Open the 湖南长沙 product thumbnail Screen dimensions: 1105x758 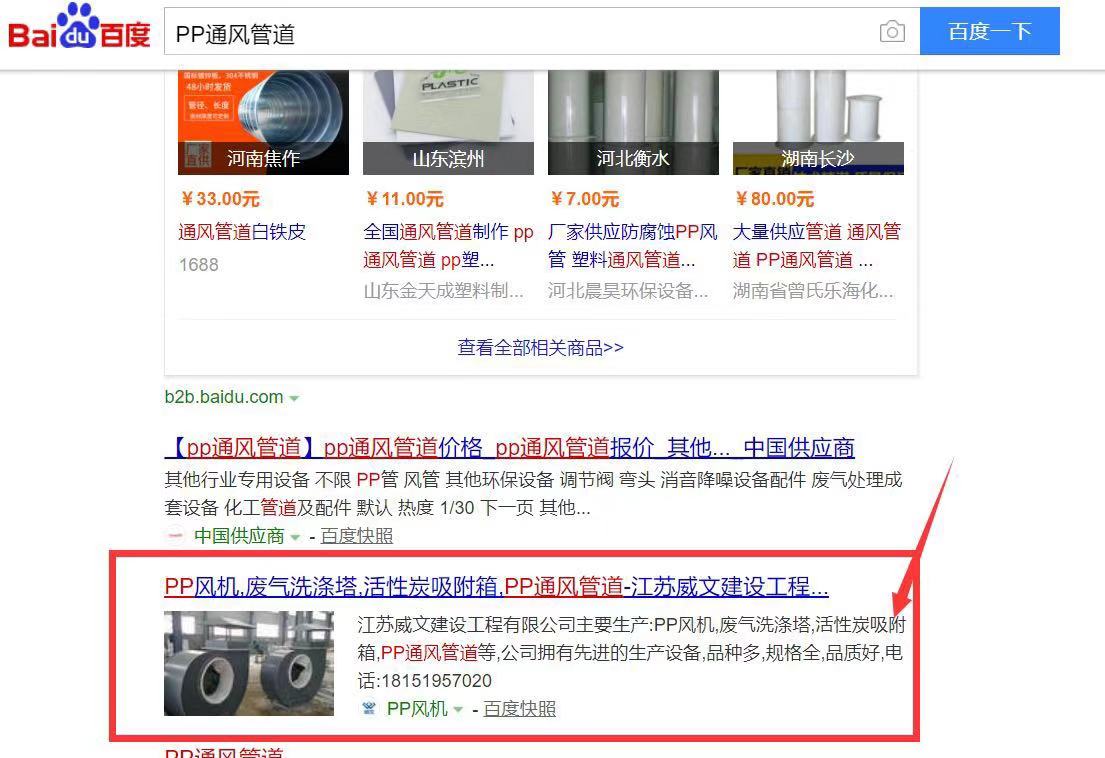[x=818, y=122]
